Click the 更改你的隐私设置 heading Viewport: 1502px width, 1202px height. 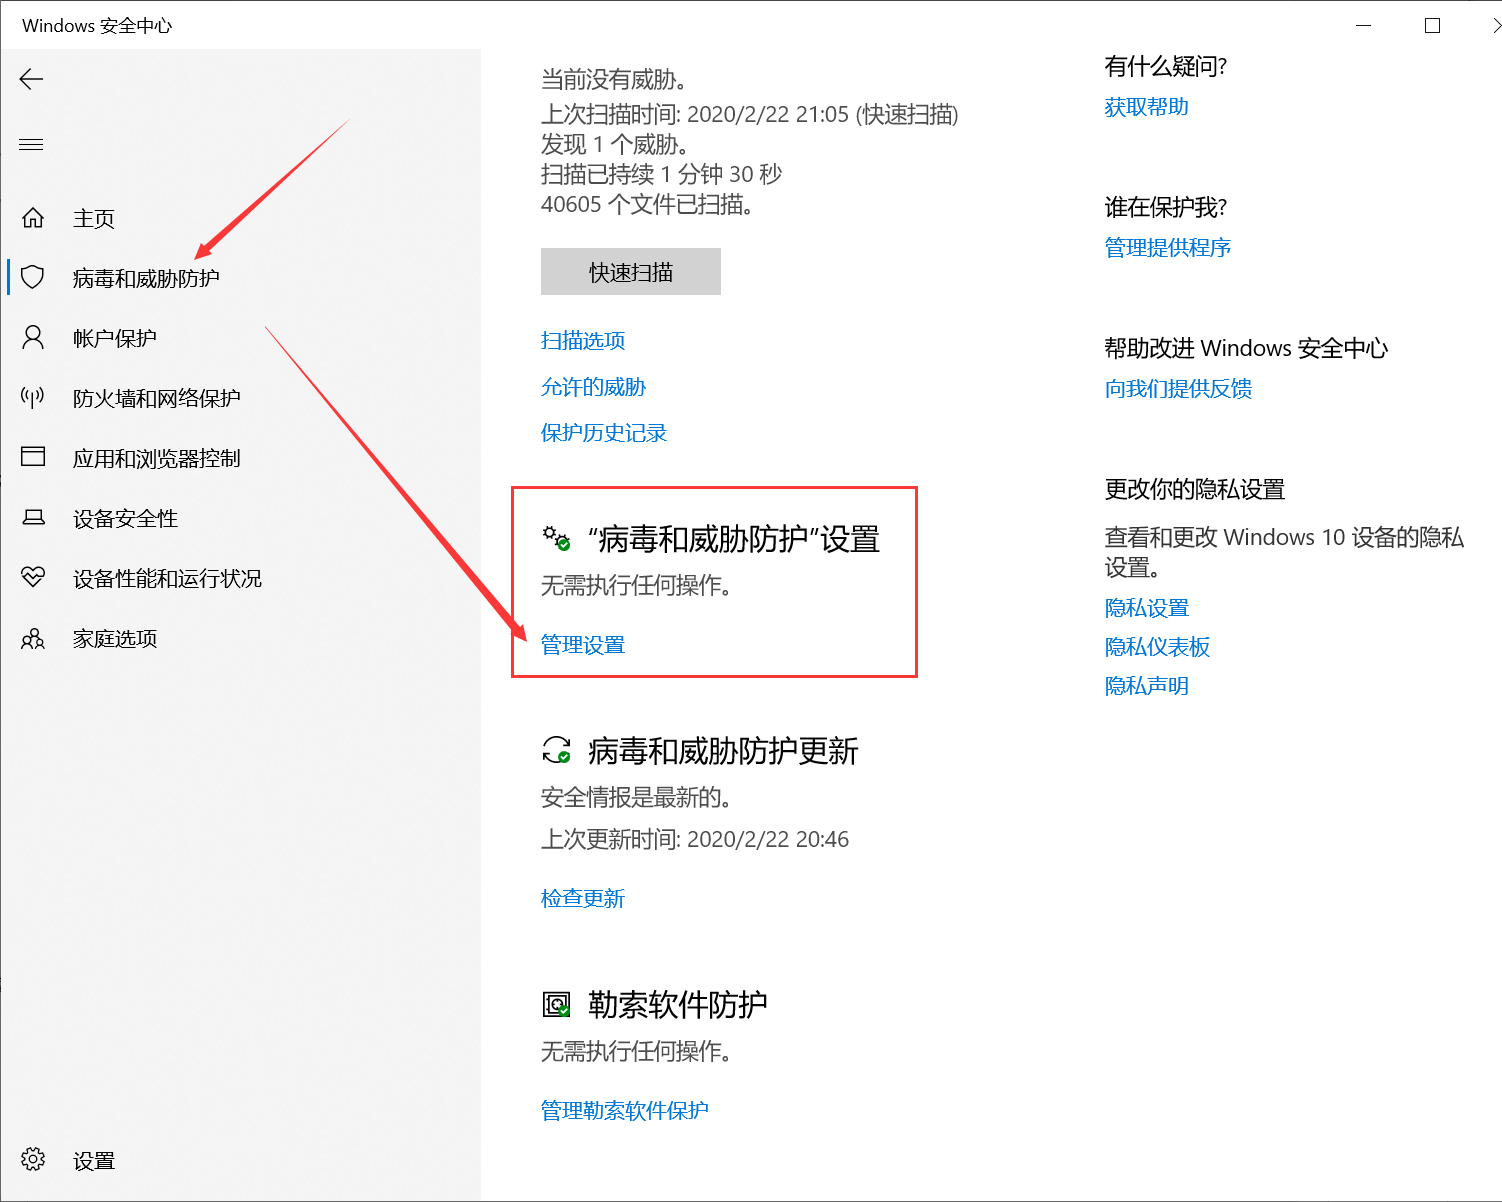click(1195, 489)
